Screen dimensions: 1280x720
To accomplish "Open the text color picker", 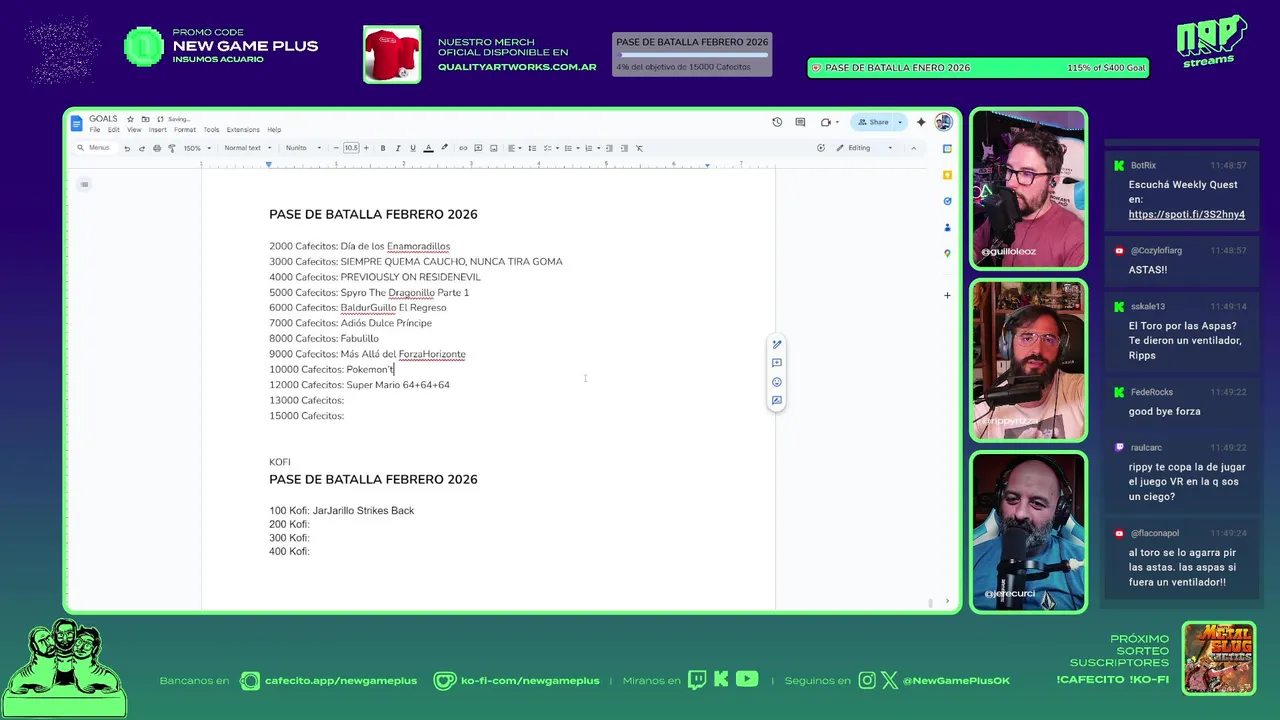I will click(428, 148).
